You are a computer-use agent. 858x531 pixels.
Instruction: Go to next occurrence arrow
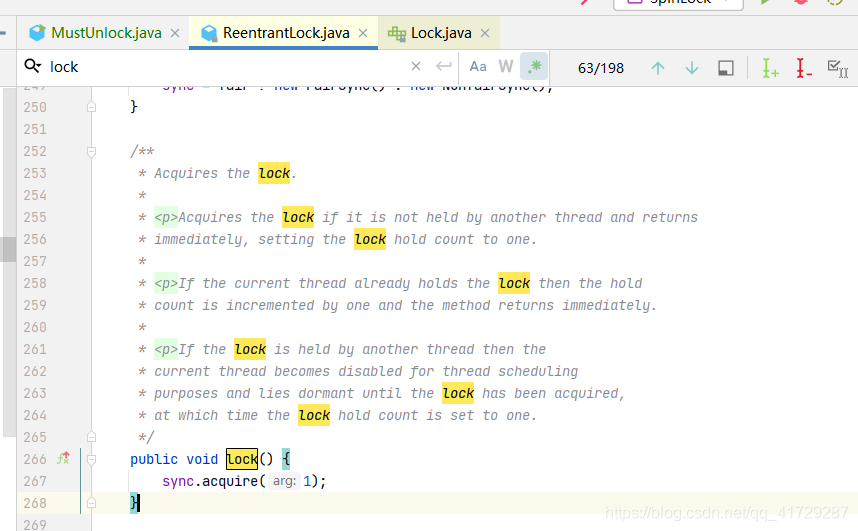coord(692,68)
